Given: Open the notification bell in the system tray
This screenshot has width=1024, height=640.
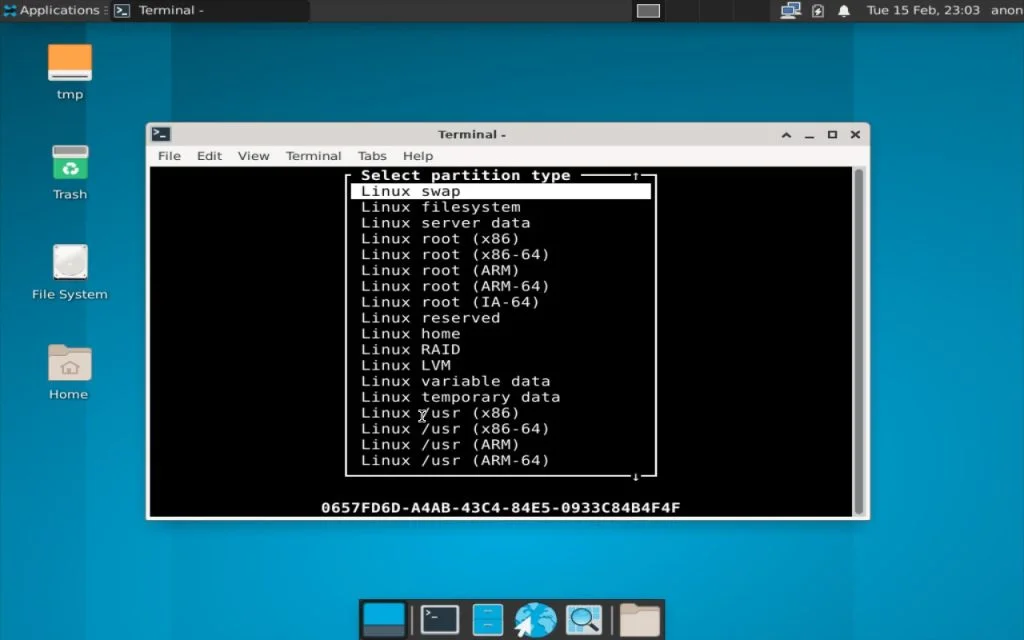Looking at the screenshot, I should click(843, 10).
